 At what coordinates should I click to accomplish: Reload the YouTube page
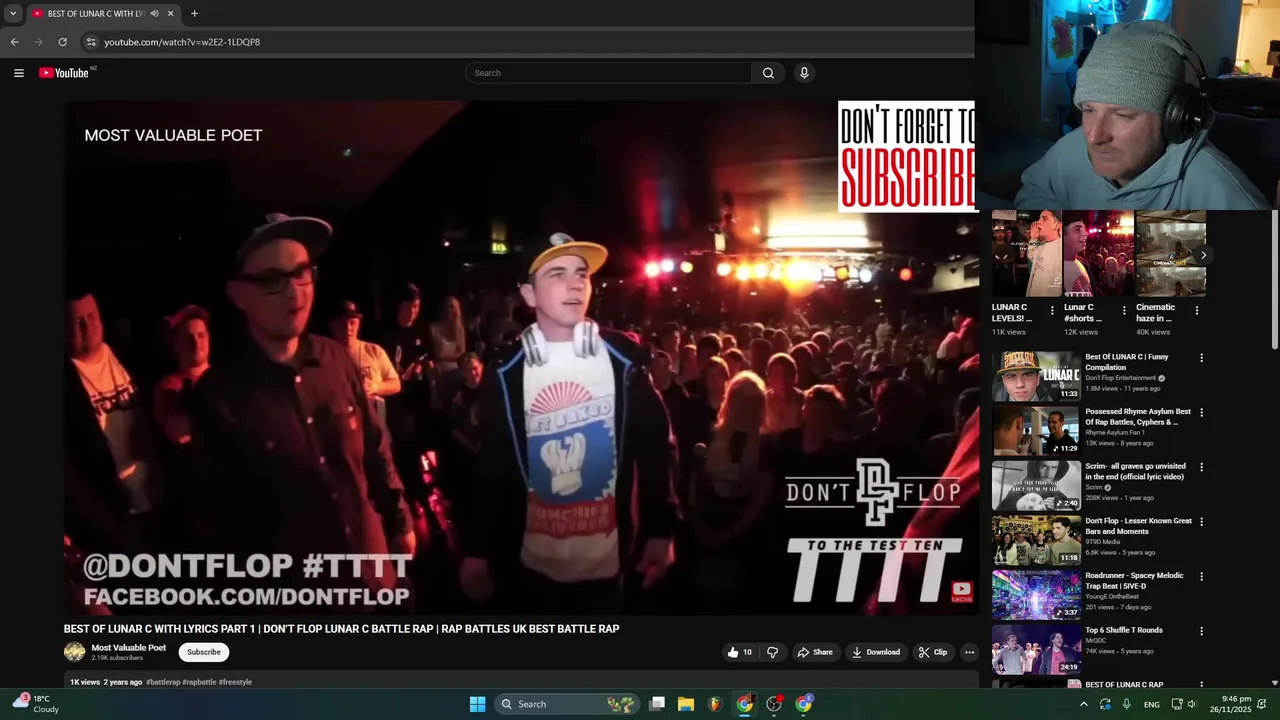click(x=62, y=42)
